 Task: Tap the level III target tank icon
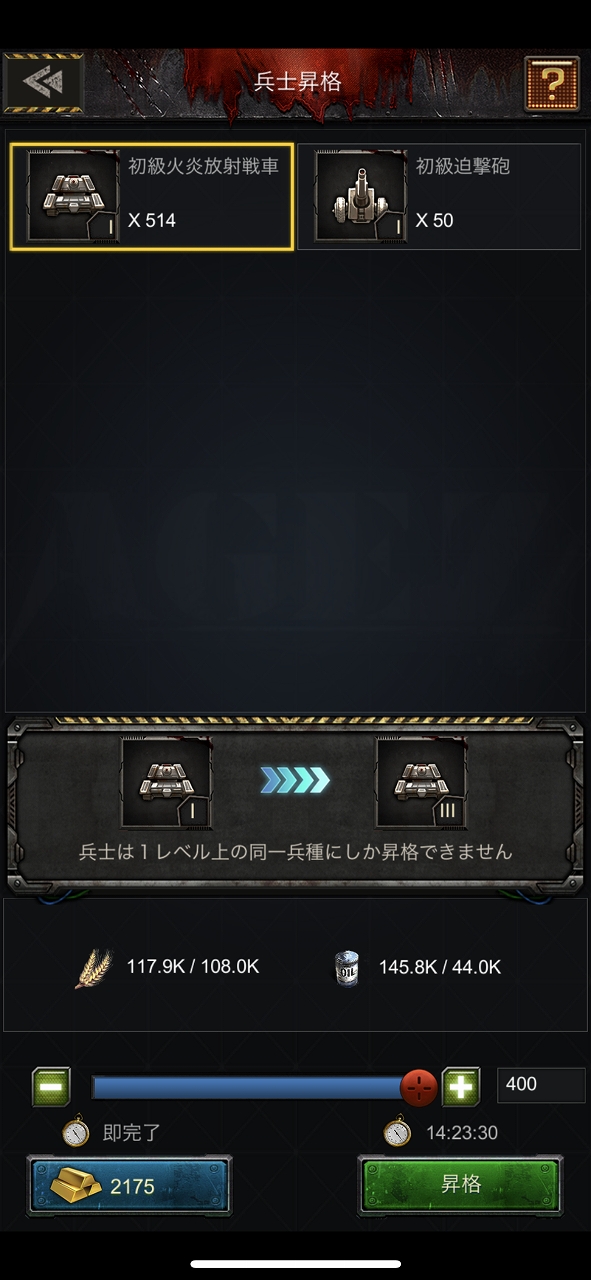[x=421, y=783]
